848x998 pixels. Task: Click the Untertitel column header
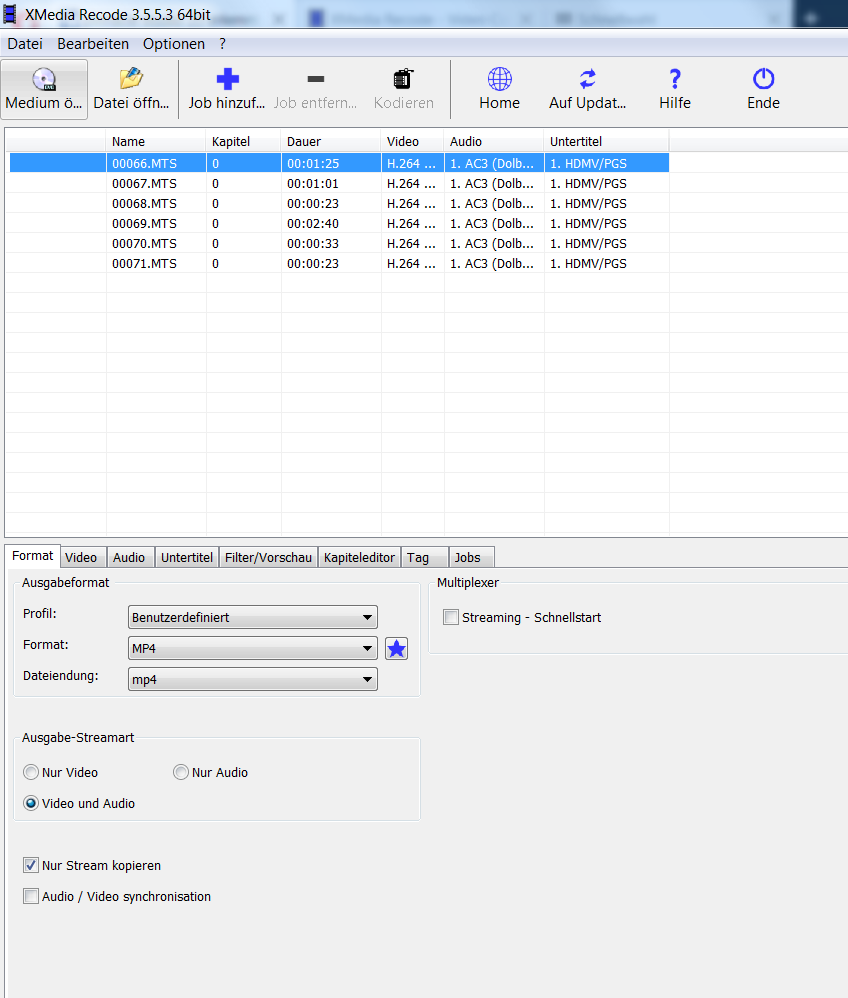tap(607, 141)
